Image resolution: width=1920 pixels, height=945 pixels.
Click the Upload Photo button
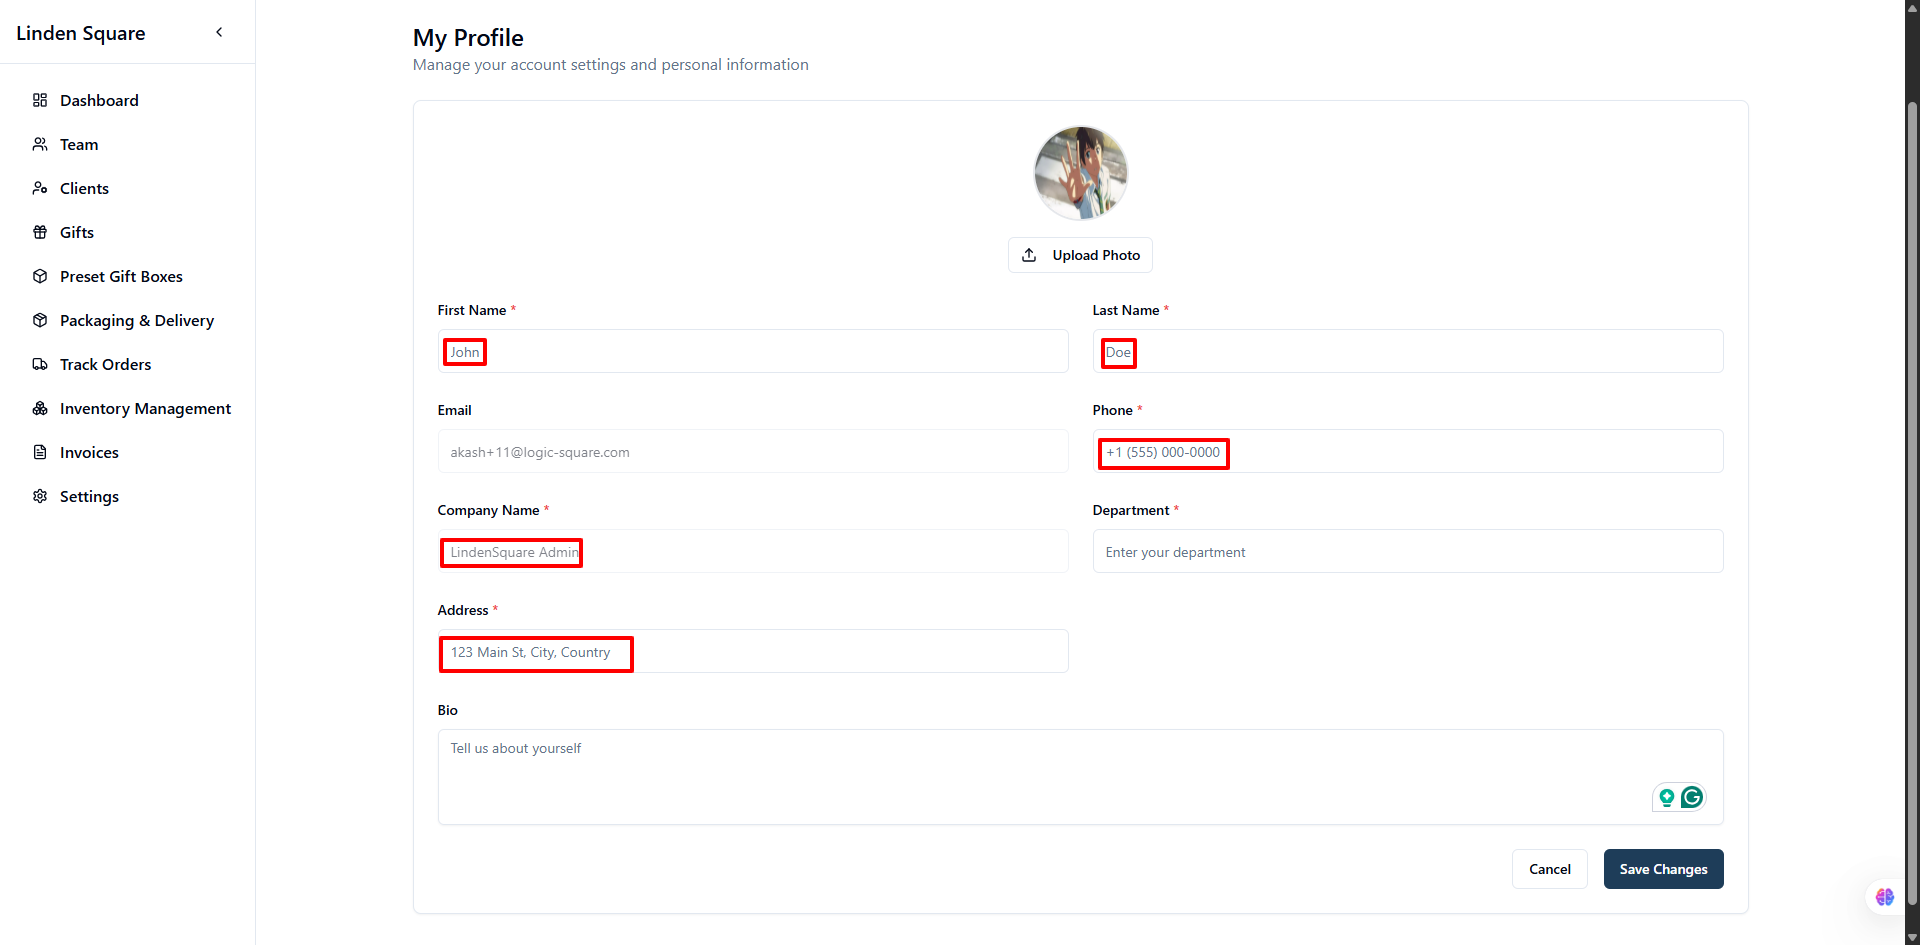(1080, 255)
